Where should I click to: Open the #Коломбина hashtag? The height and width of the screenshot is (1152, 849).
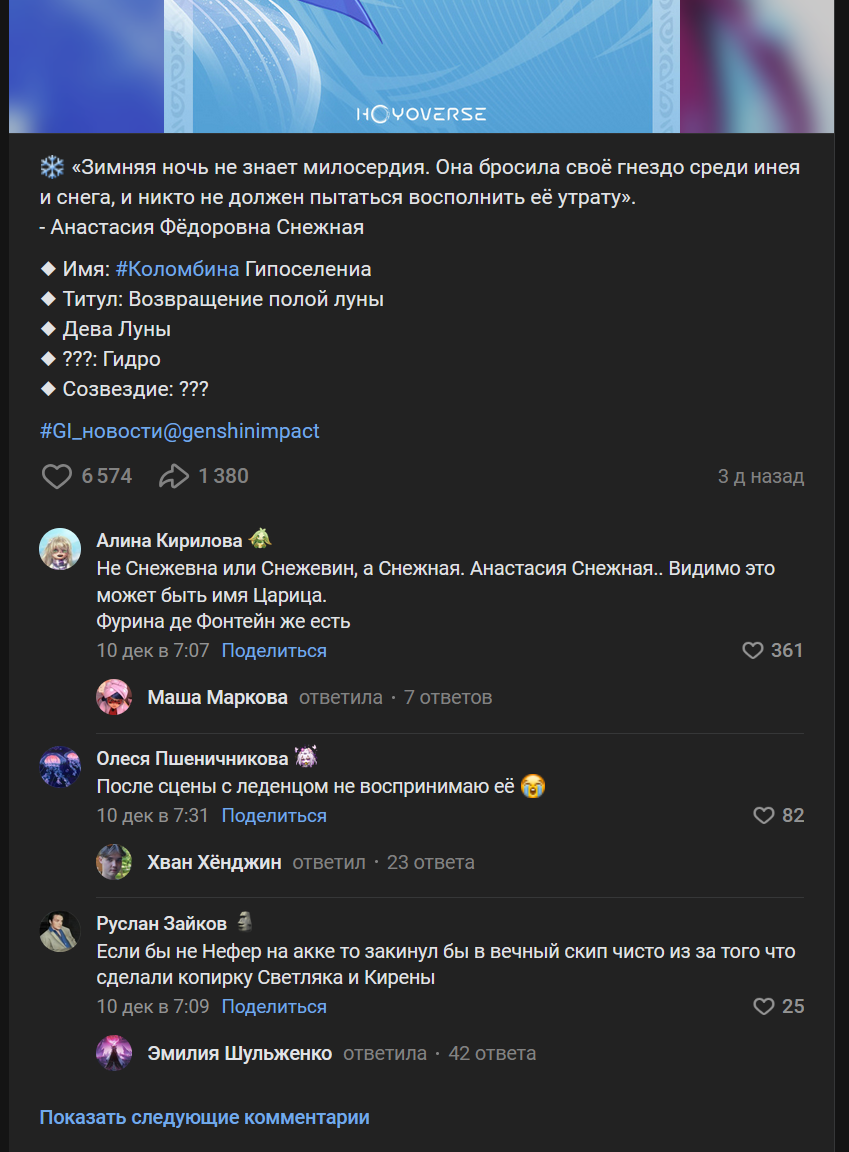click(177, 269)
